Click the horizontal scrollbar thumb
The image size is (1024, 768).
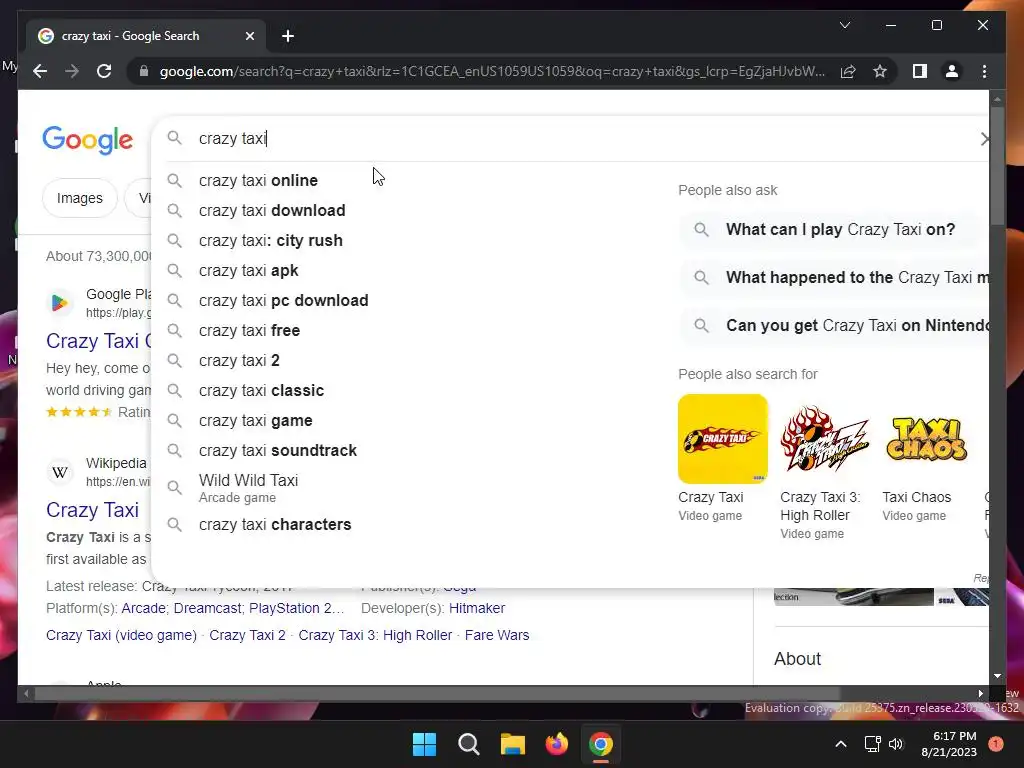click(436, 694)
